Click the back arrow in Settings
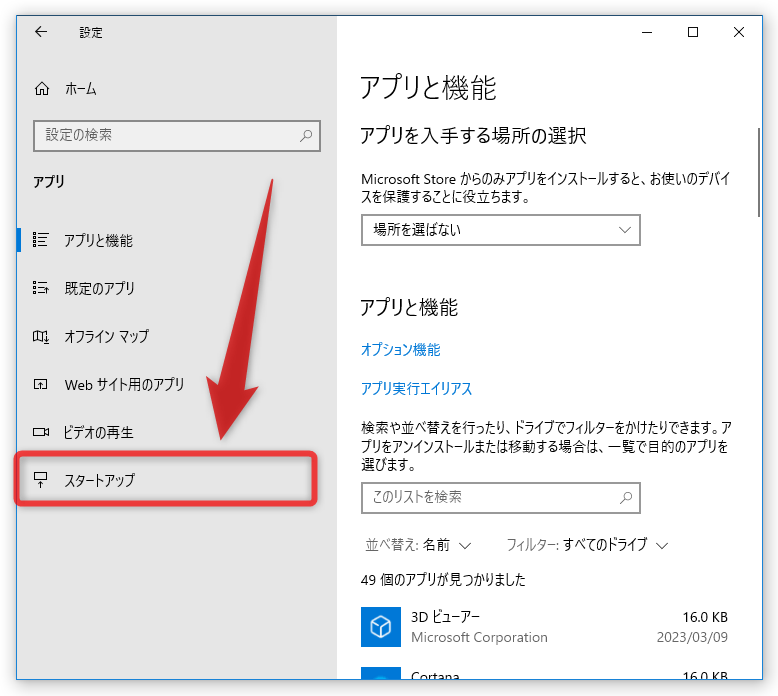Viewport: 778px width, 696px height. click(41, 32)
